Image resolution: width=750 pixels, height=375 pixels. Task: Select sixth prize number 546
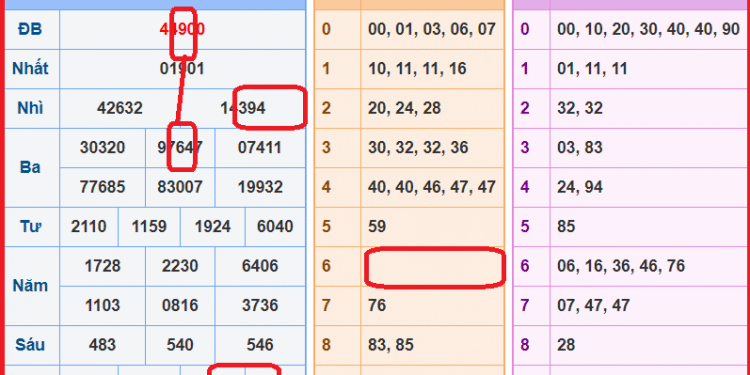(x=260, y=345)
